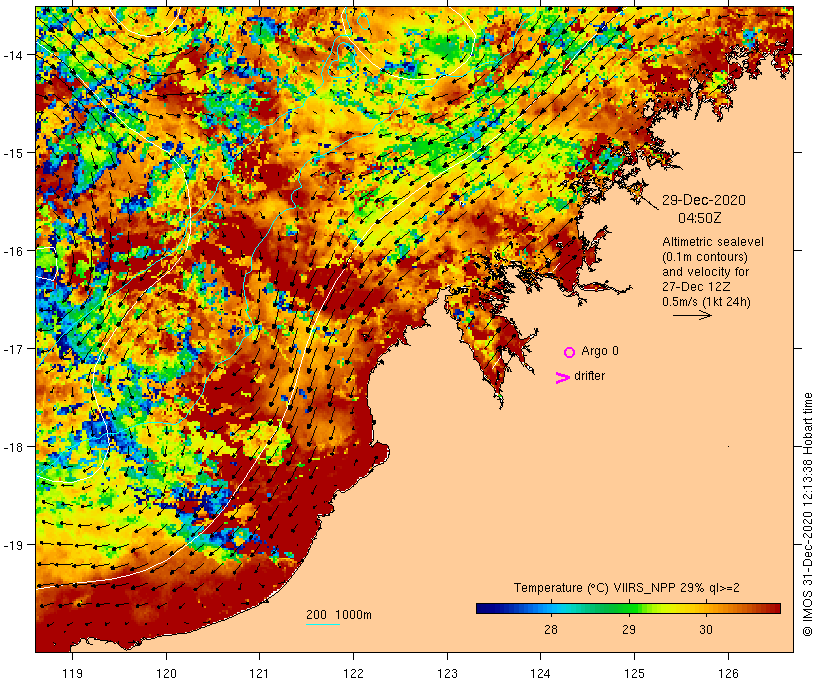Click latitude axis label -15
Screen dimensions: 820x680
pos(12,153)
